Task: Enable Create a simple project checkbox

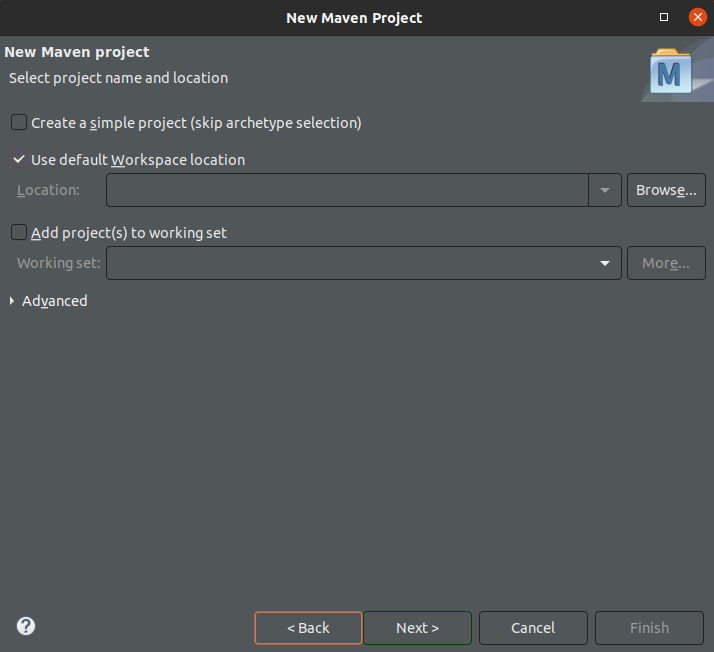Action: tap(19, 122)
